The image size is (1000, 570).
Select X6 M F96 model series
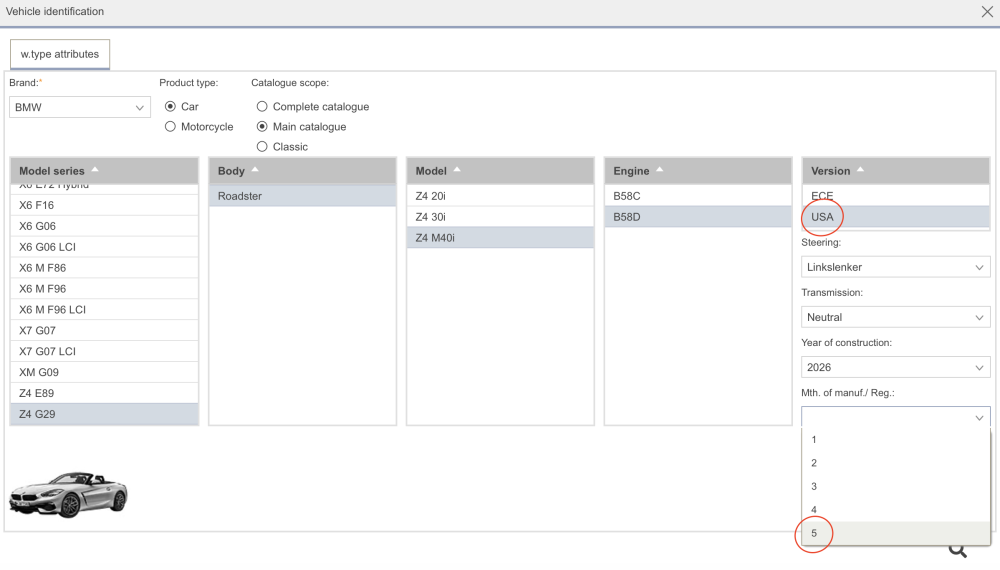[x=105, y=289]
